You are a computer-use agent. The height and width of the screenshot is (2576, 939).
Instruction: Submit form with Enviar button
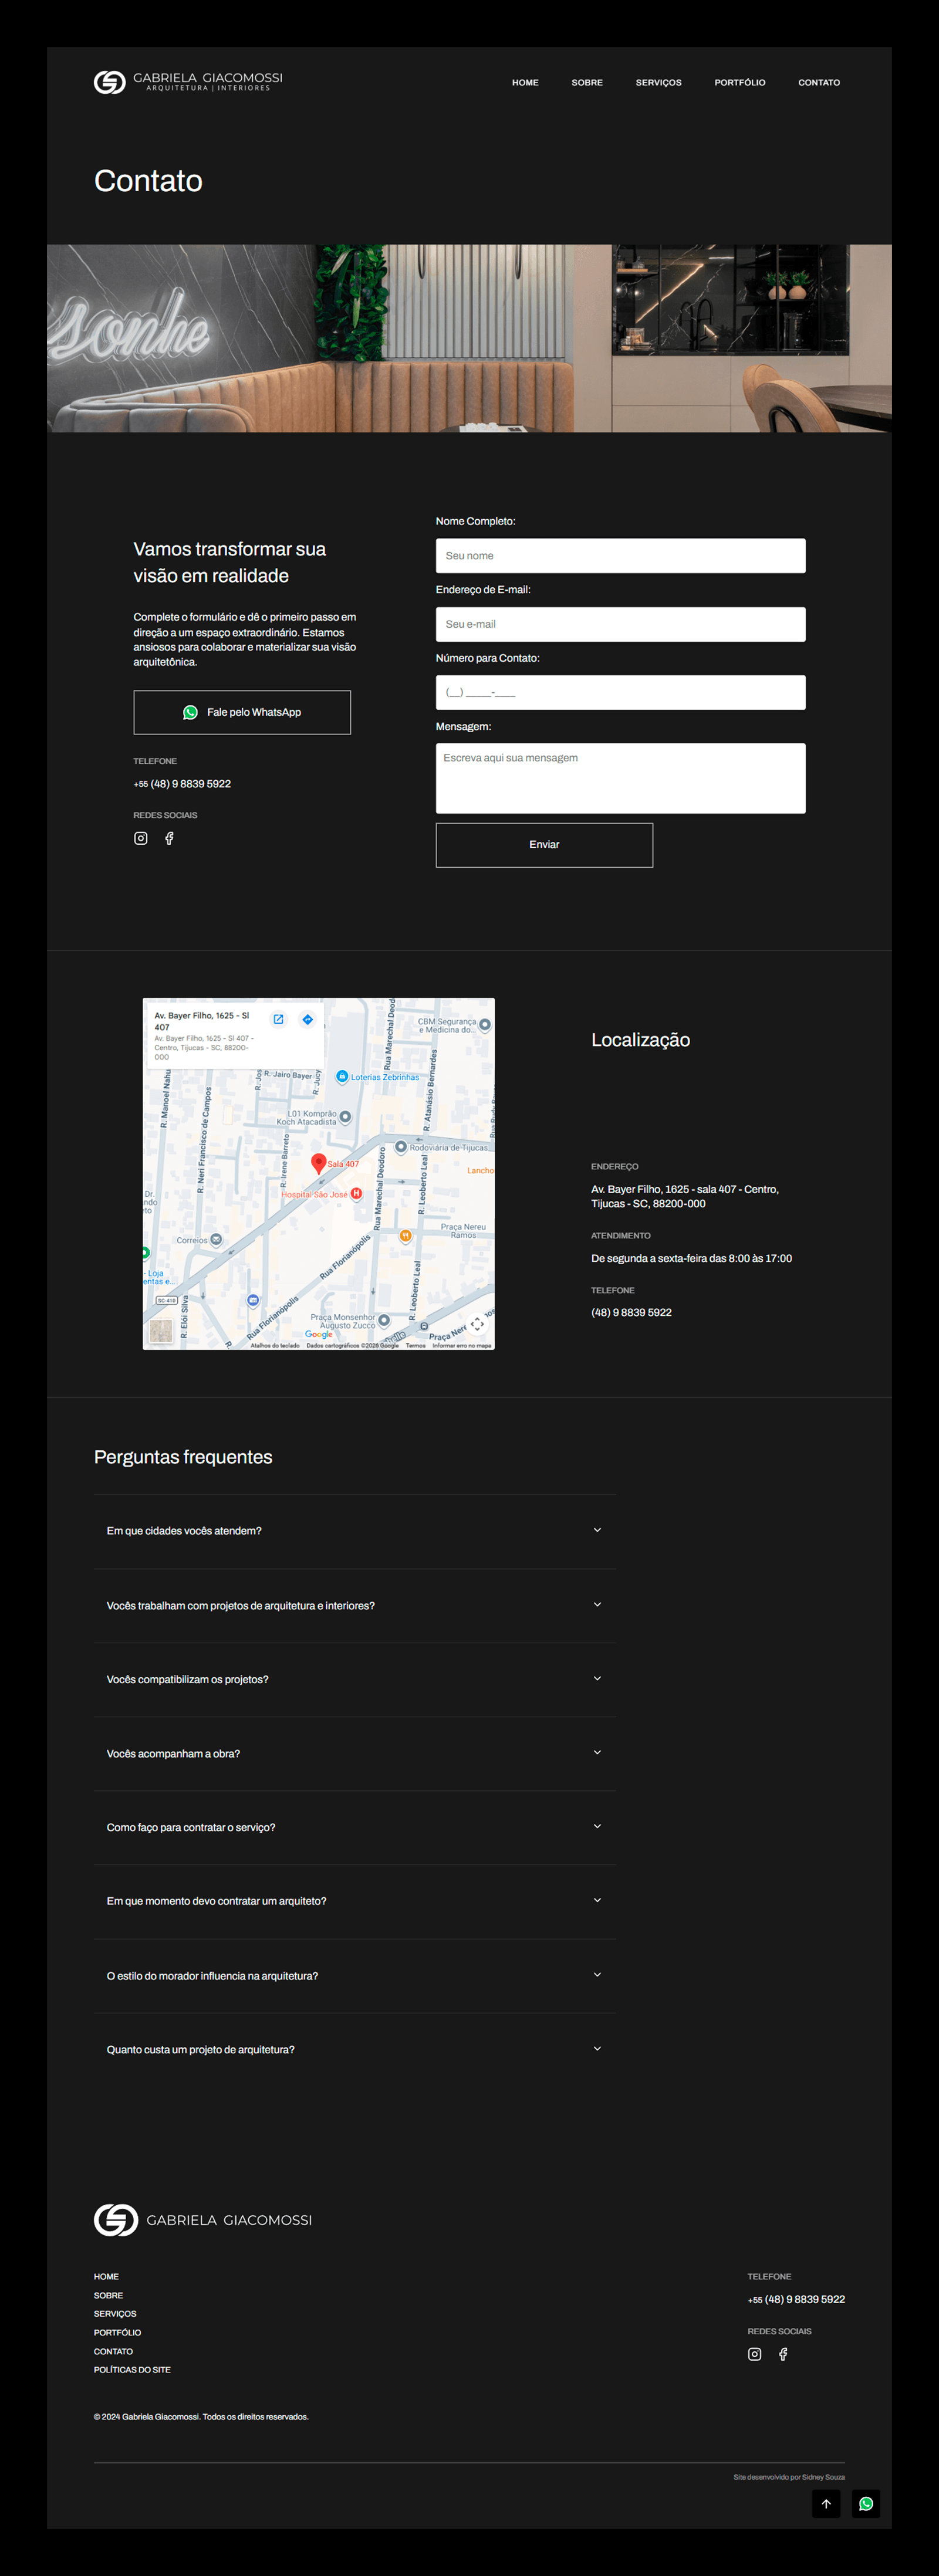[x=544, y=845]
